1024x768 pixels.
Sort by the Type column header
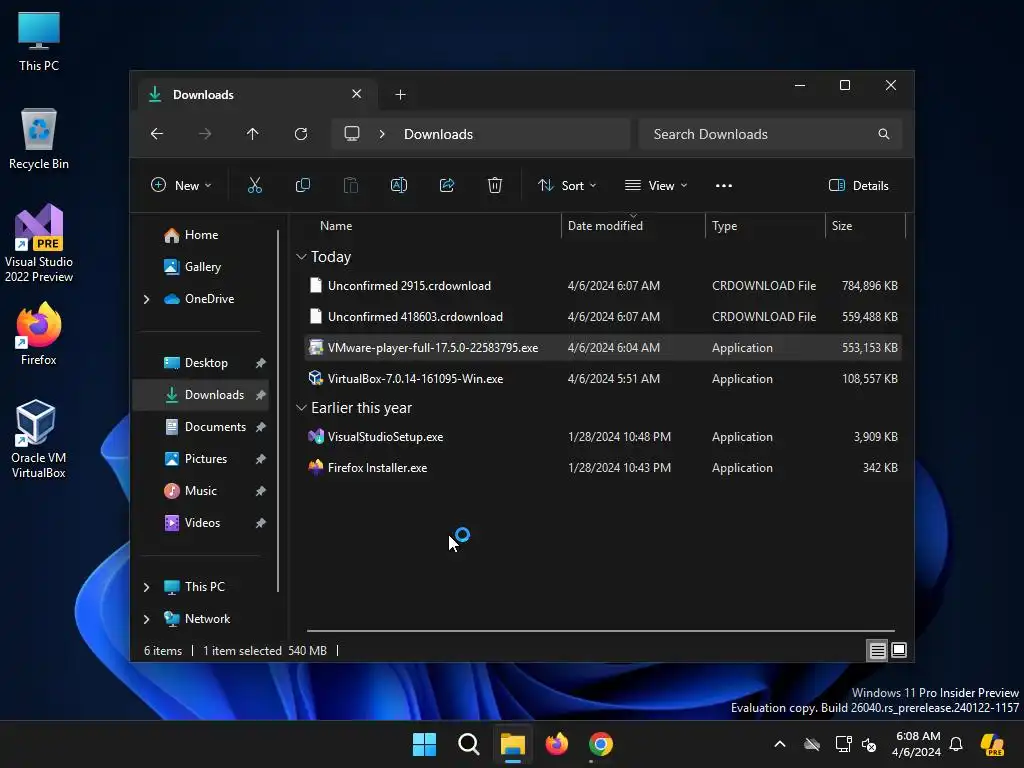(765, 226)
